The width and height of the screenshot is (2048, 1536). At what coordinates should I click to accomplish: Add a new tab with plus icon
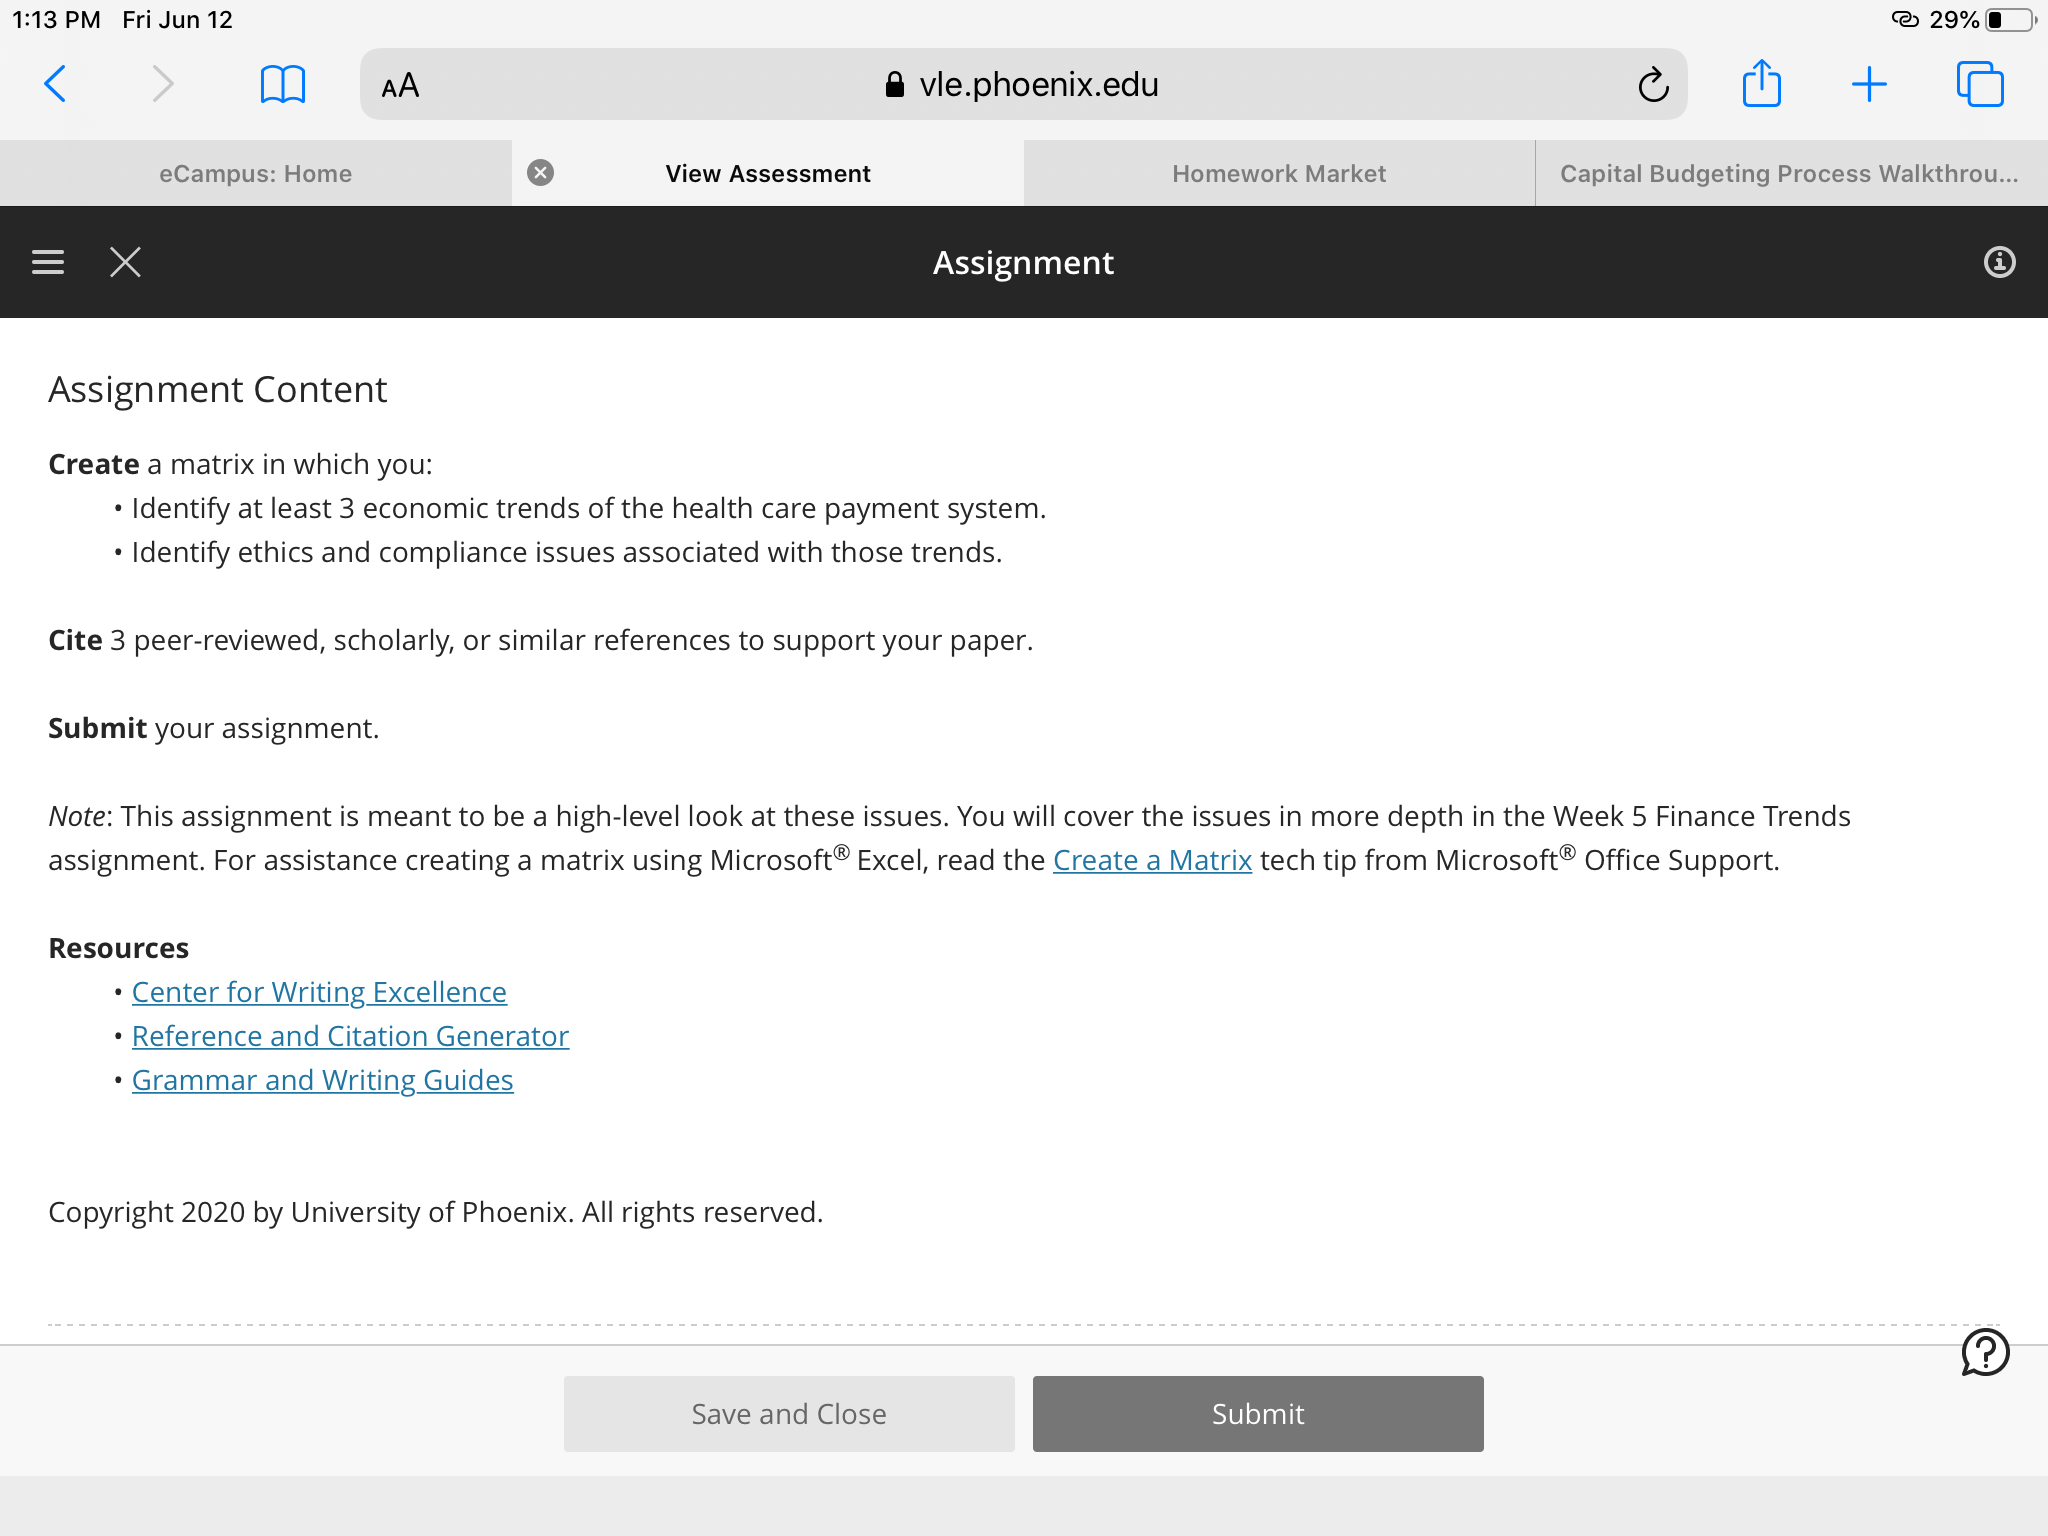coord(1869,84)
